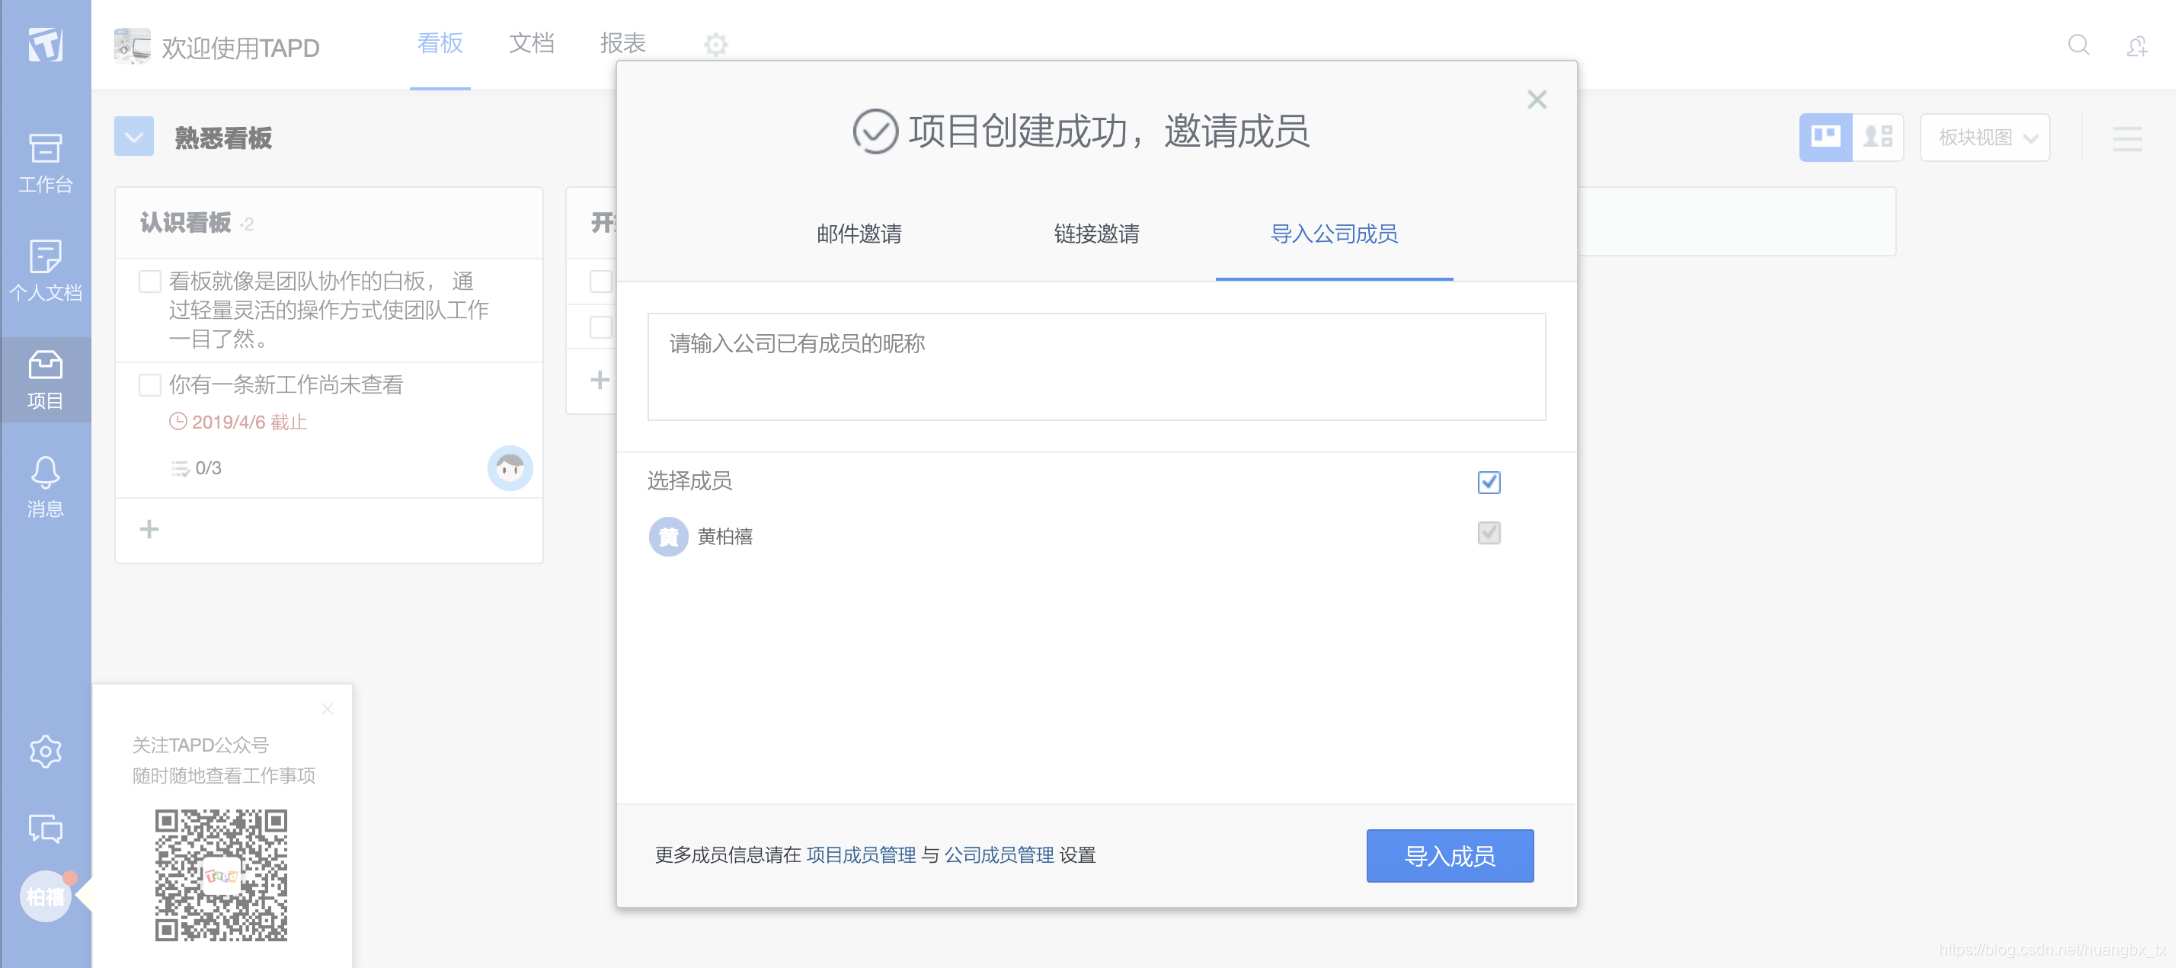Click the 认识看板 column title
Image resolution: width=2176 pixels, height=968 pixels.
click(185, 222)
